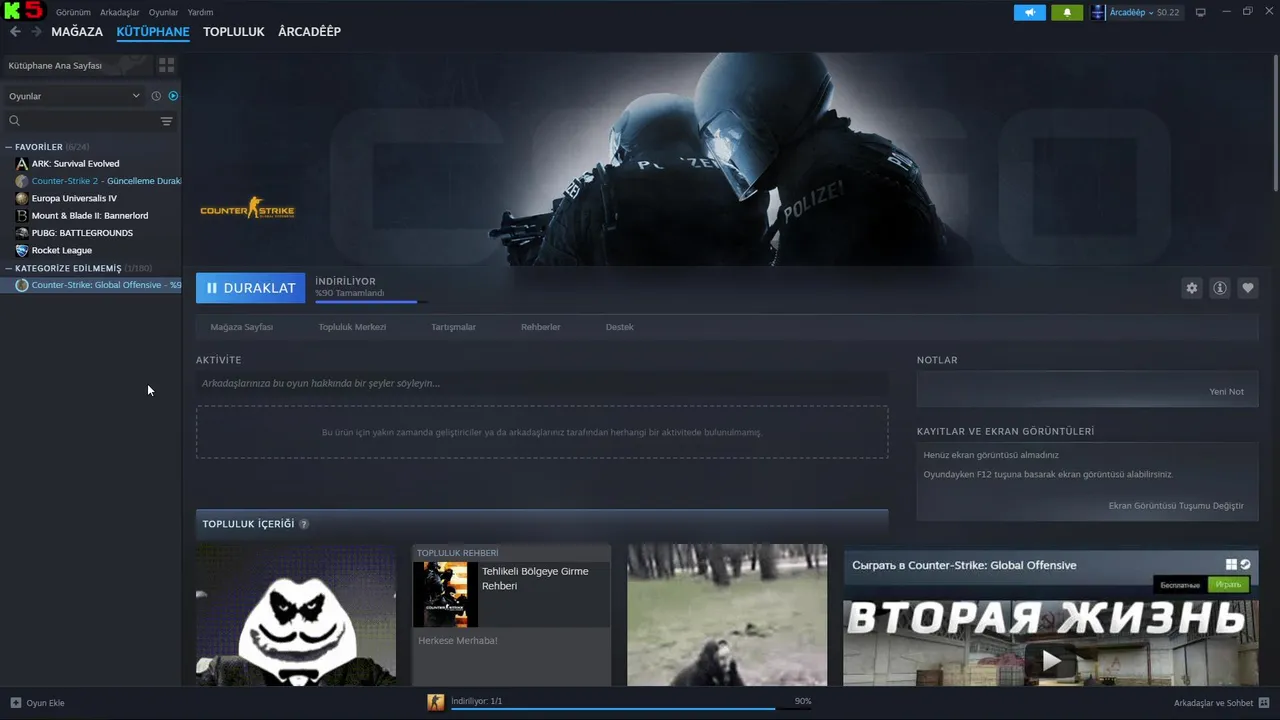The width and height of the screenshot is (1280, 720).
Task: Open the Yardım menu
Action: click(200, 12)
